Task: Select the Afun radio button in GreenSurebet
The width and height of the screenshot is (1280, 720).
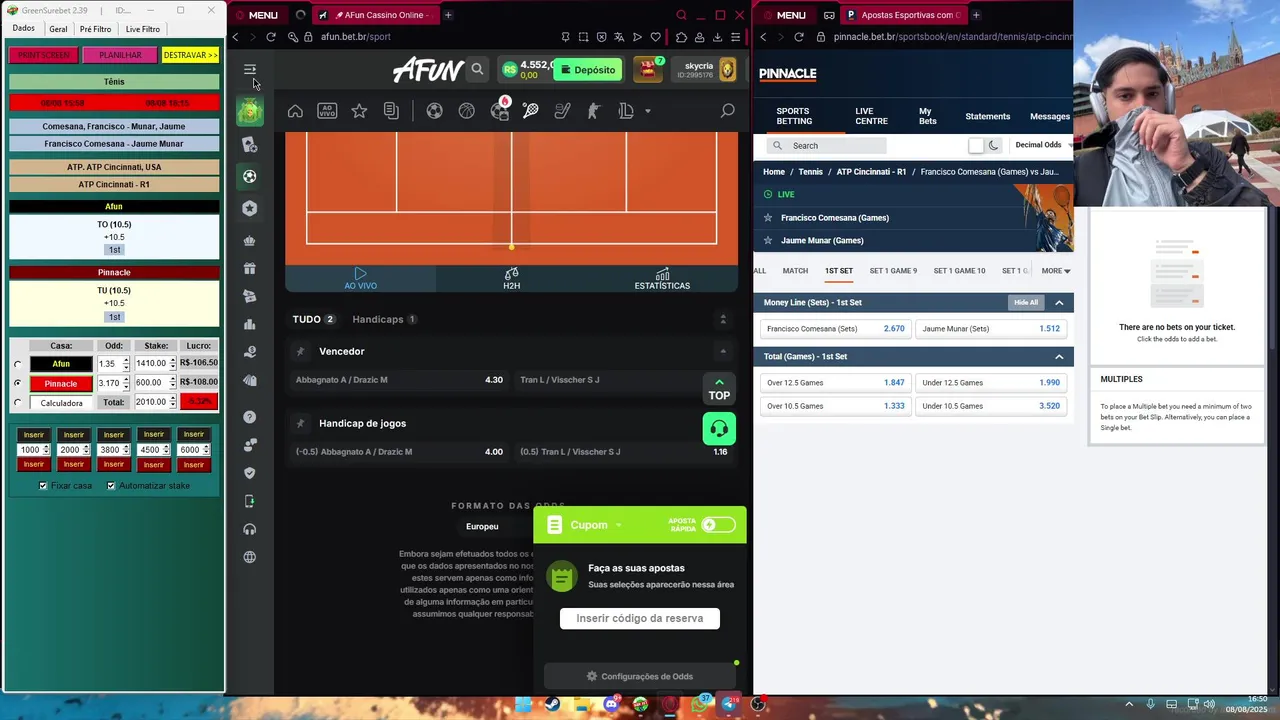Action: [x=17, y=364]
